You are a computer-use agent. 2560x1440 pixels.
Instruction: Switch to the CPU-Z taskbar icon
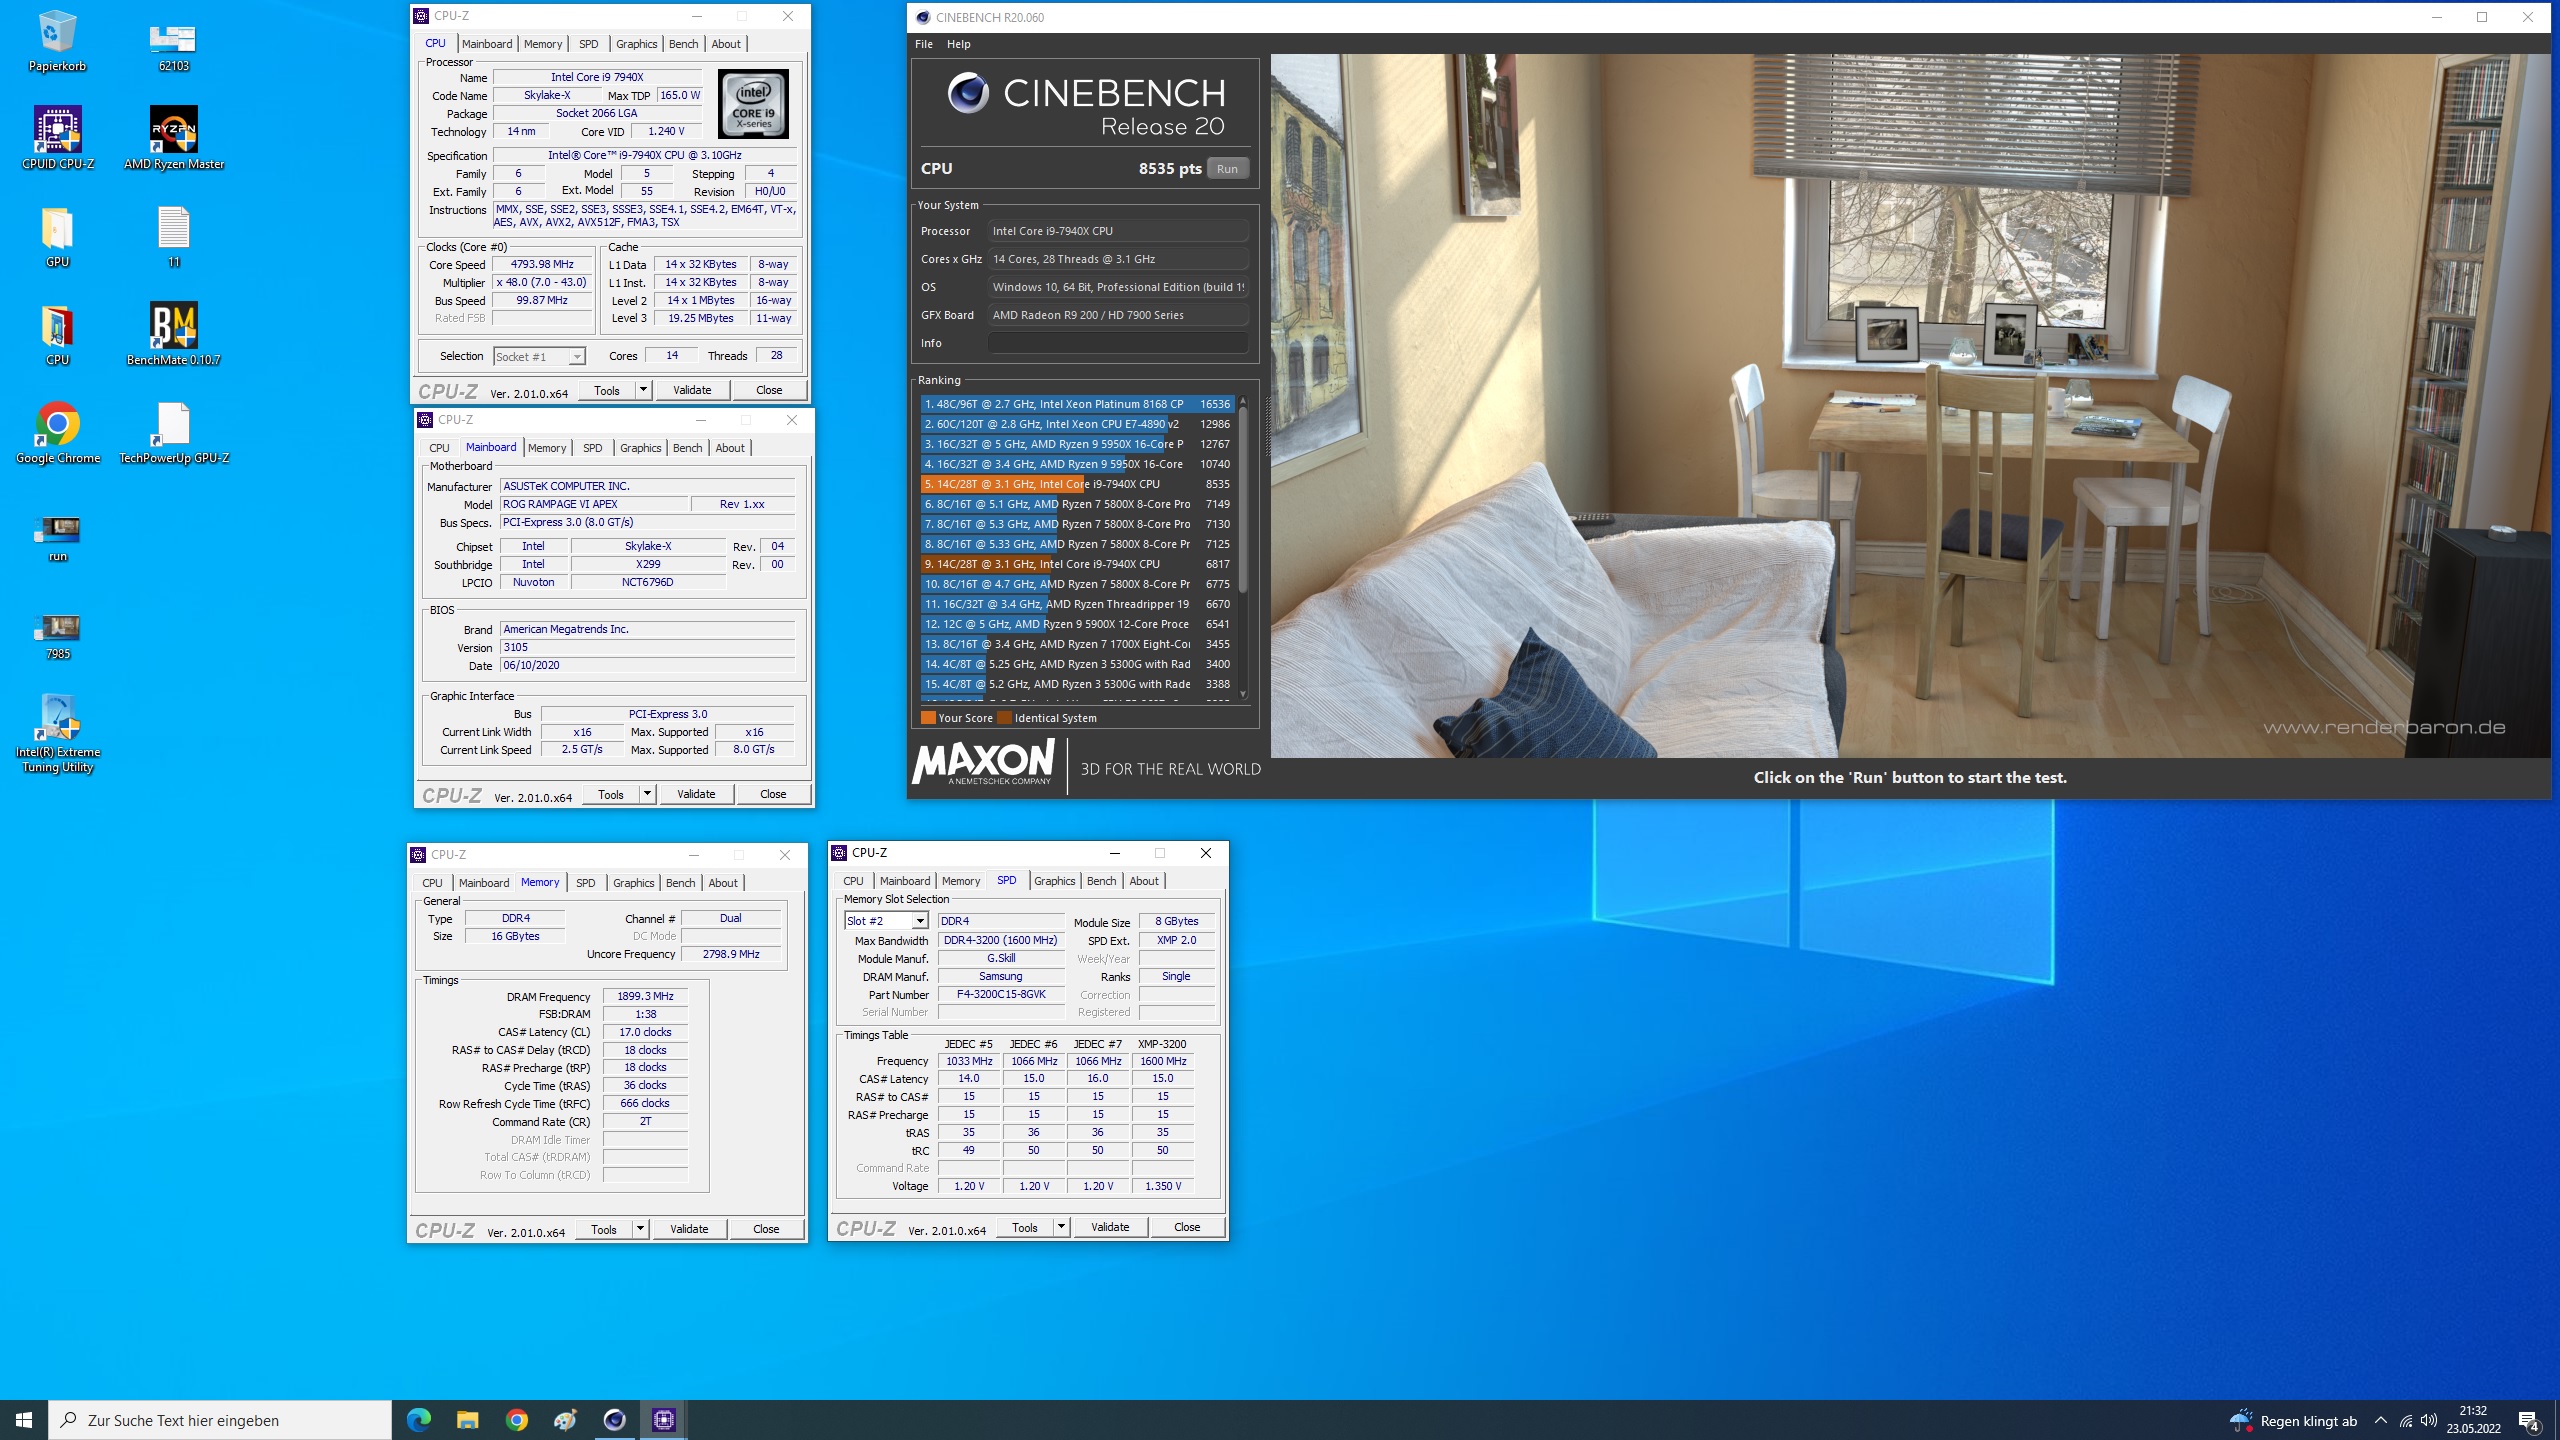[x=664, y=1420]
